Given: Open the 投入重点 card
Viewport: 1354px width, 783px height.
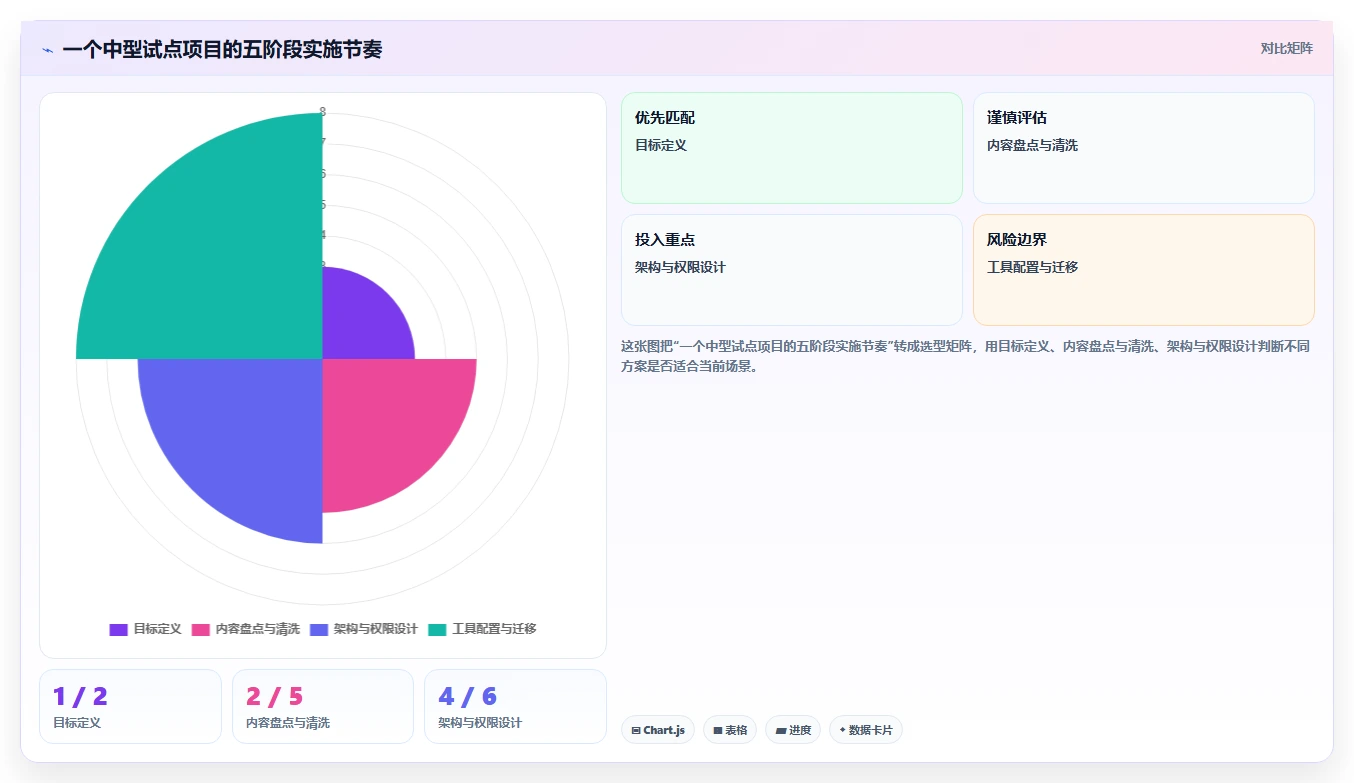Looking at the screenshot, I should pos(791,270).
